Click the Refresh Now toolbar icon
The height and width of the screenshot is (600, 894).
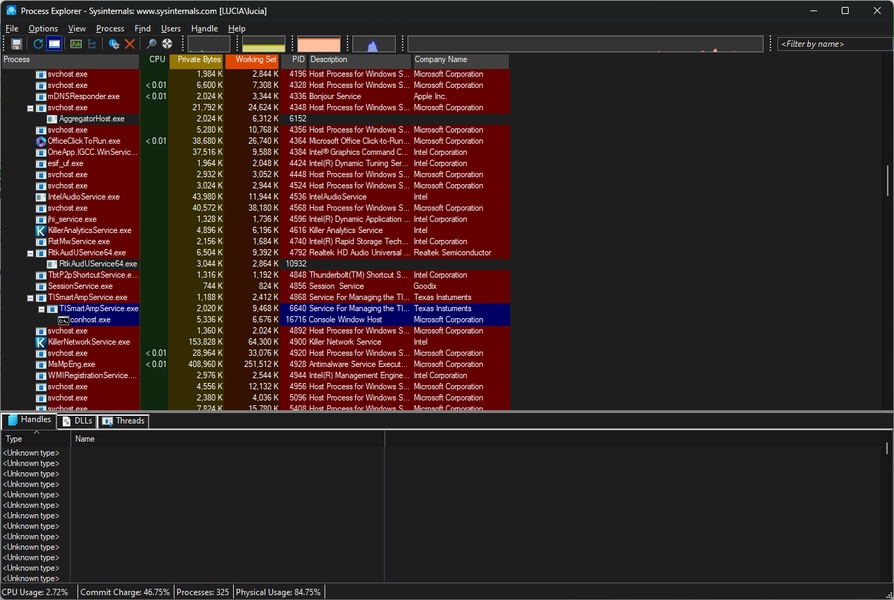(x=38, y=44)
